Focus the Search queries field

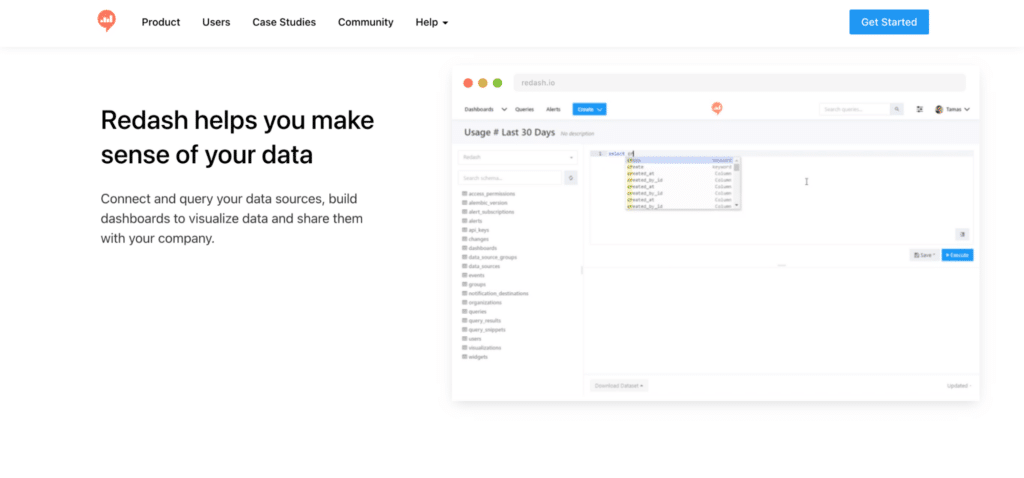pos(855,110)
